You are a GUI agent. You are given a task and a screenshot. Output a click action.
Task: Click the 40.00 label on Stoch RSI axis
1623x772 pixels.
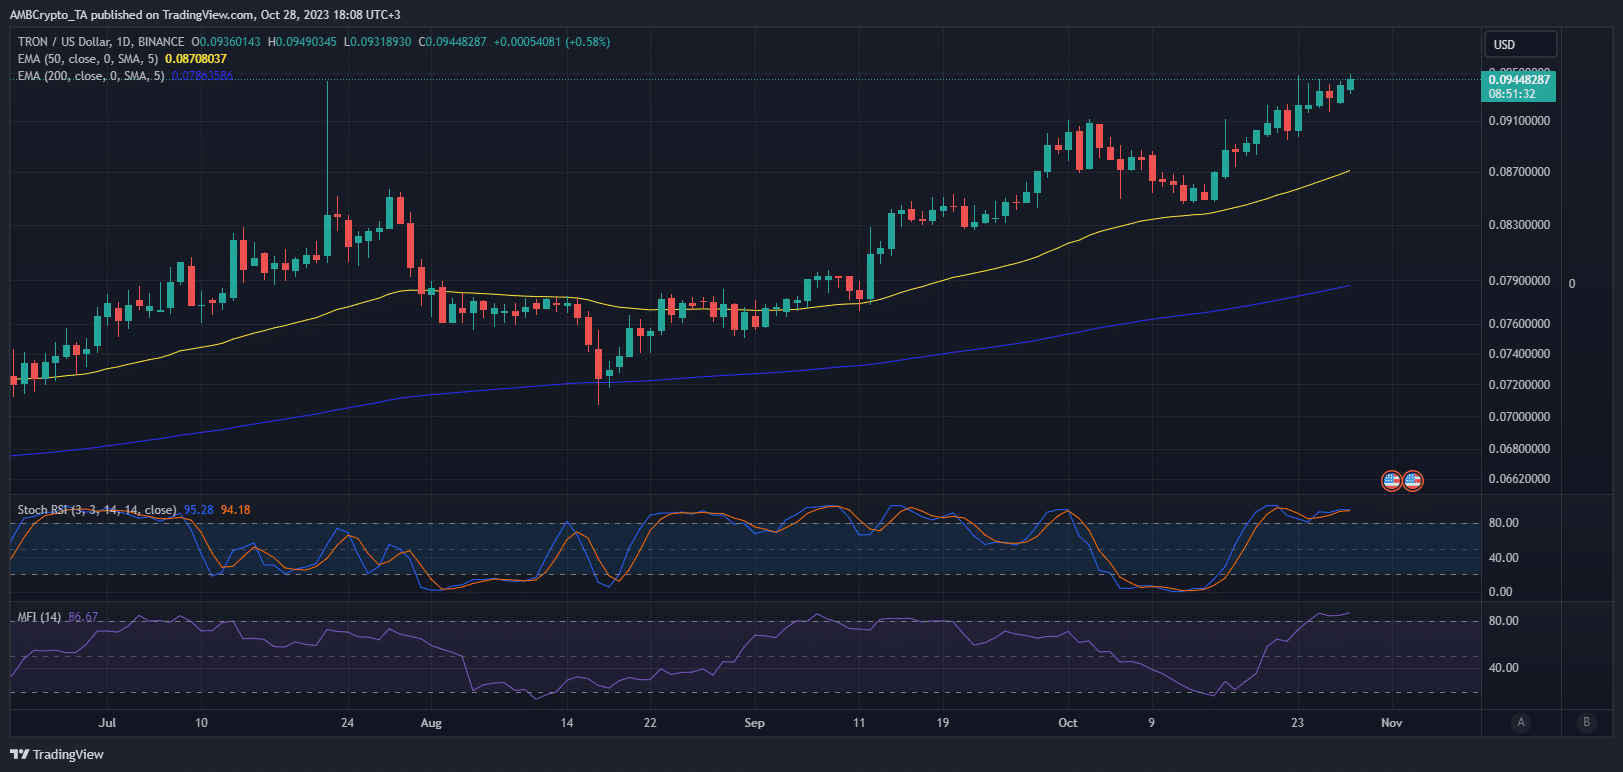tap(1503, 558)
